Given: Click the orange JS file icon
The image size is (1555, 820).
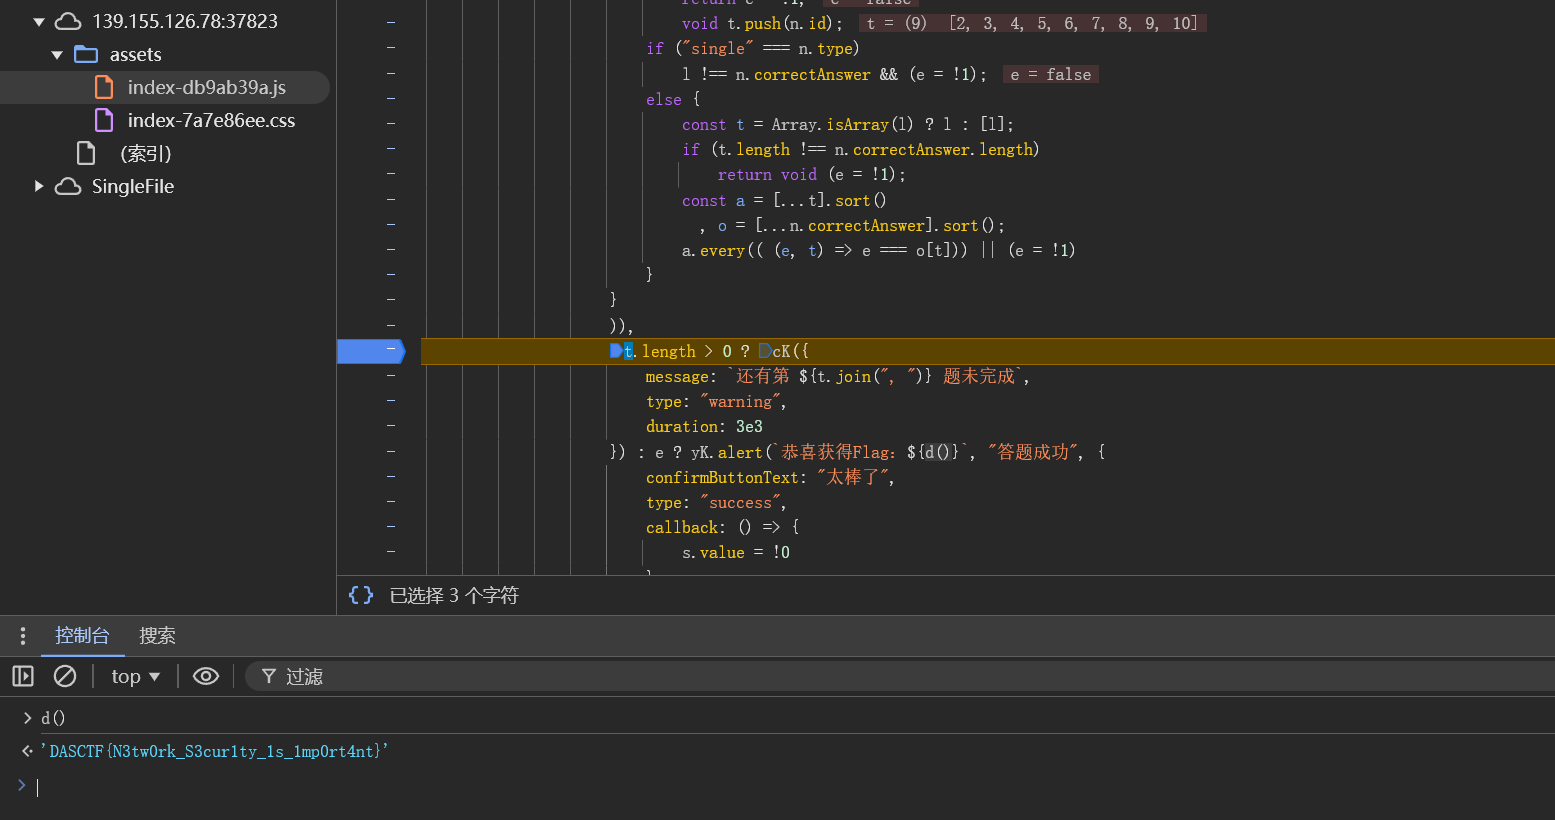Looking at the screenshot, I should [x=104, y=87].
